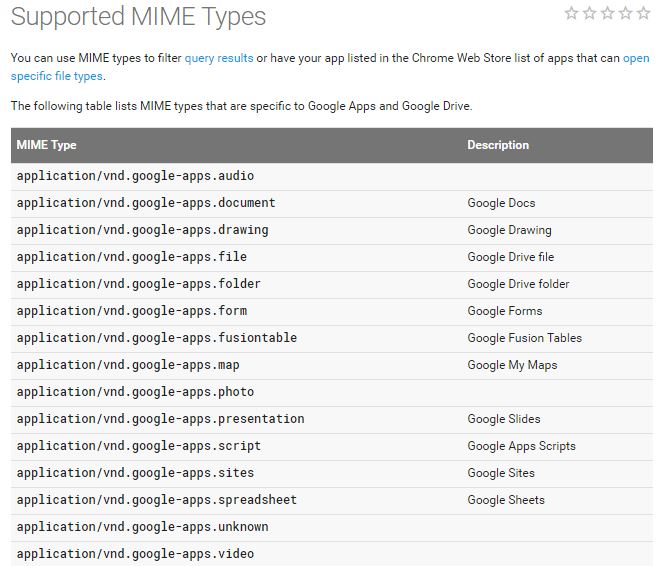
Task: Click the second rating star
Action: tap(589, 13)
